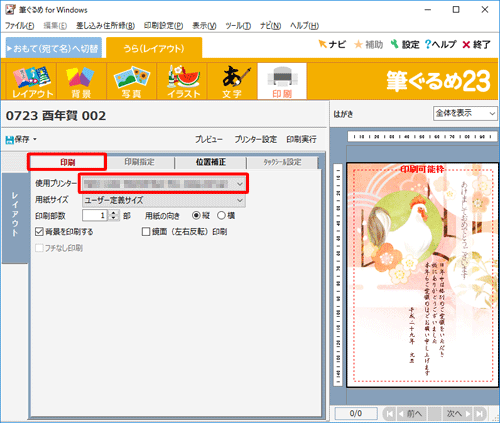The width and height of the screenshot is (500, 423).
Task: Open the ツール(T) menu
Action: point(238,26)
